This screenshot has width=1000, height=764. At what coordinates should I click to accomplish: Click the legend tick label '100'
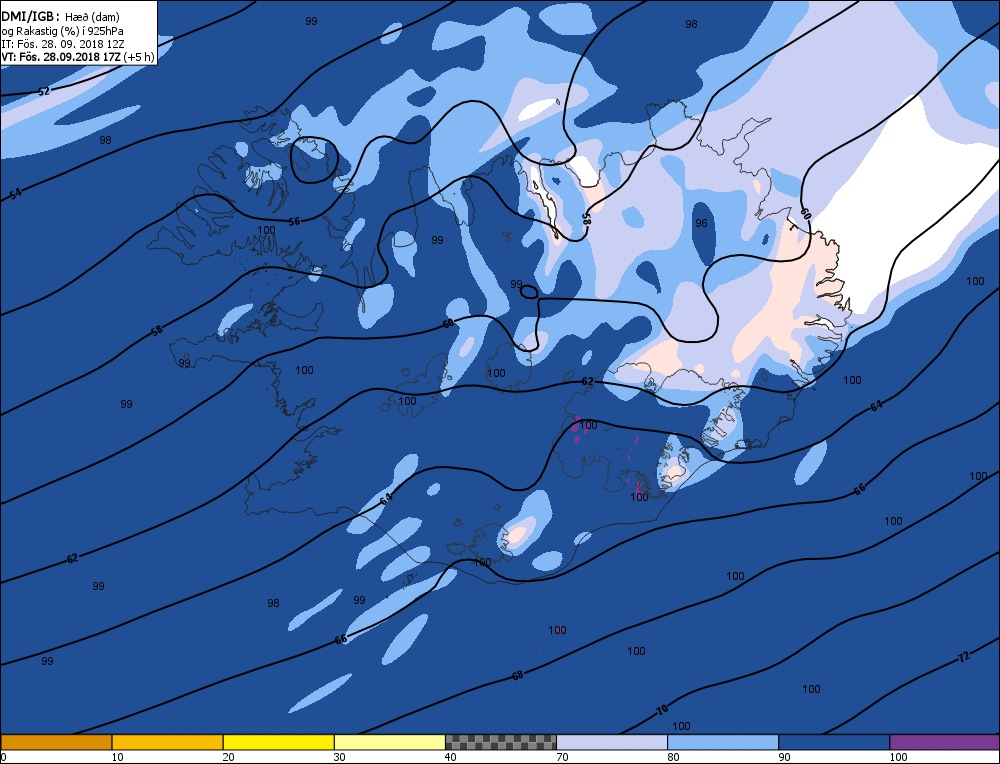(898, 757)
